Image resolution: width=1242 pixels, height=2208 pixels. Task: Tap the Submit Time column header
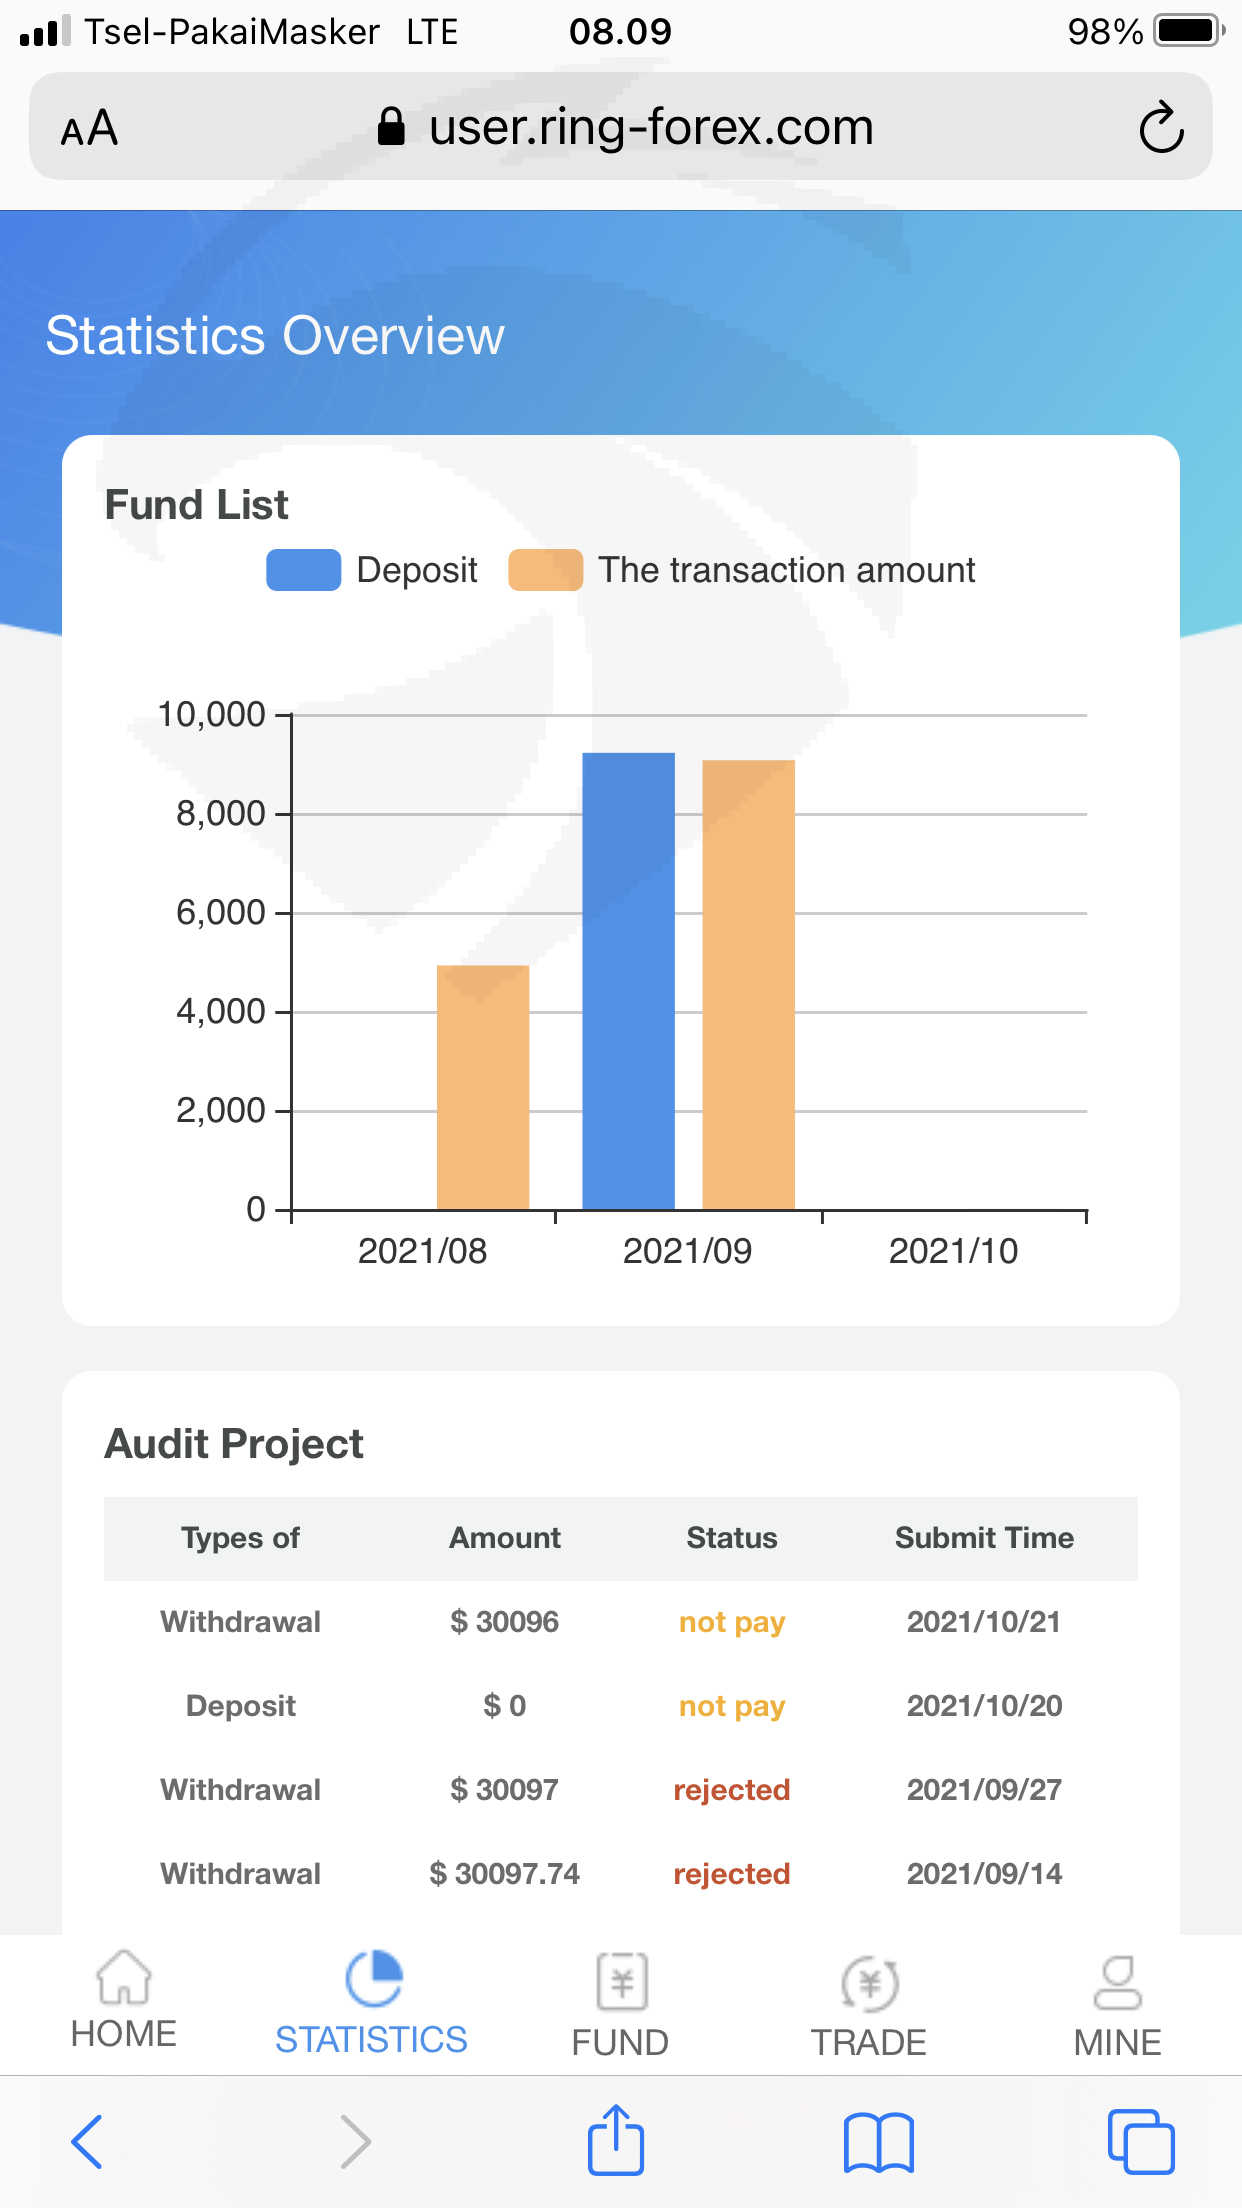point(984,1538)
